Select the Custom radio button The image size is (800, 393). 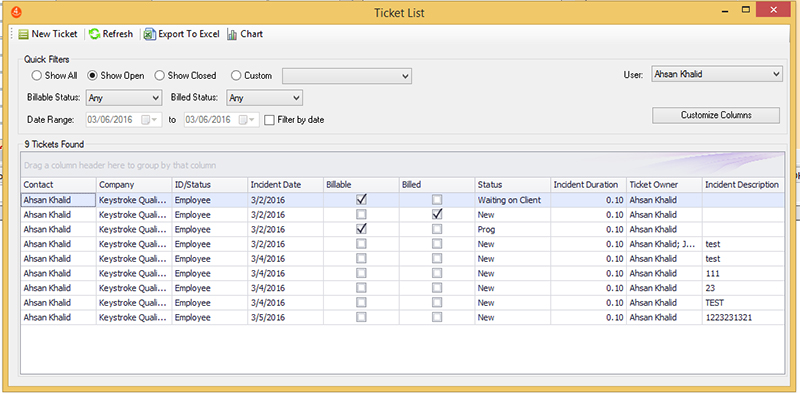point(235,76)
